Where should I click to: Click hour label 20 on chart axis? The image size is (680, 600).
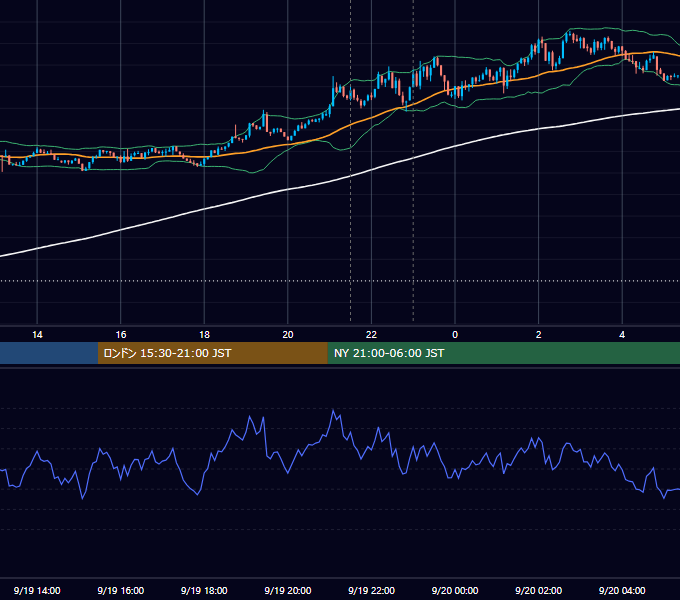click(x=288, y=335)
